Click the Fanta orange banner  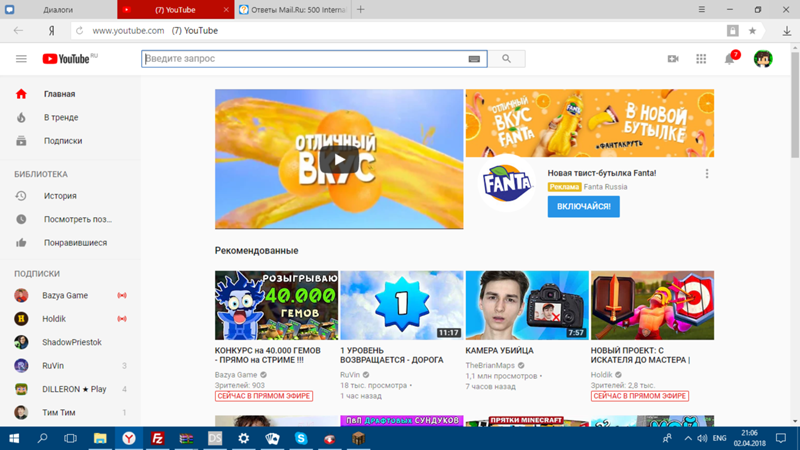click(x=590, y=123)
